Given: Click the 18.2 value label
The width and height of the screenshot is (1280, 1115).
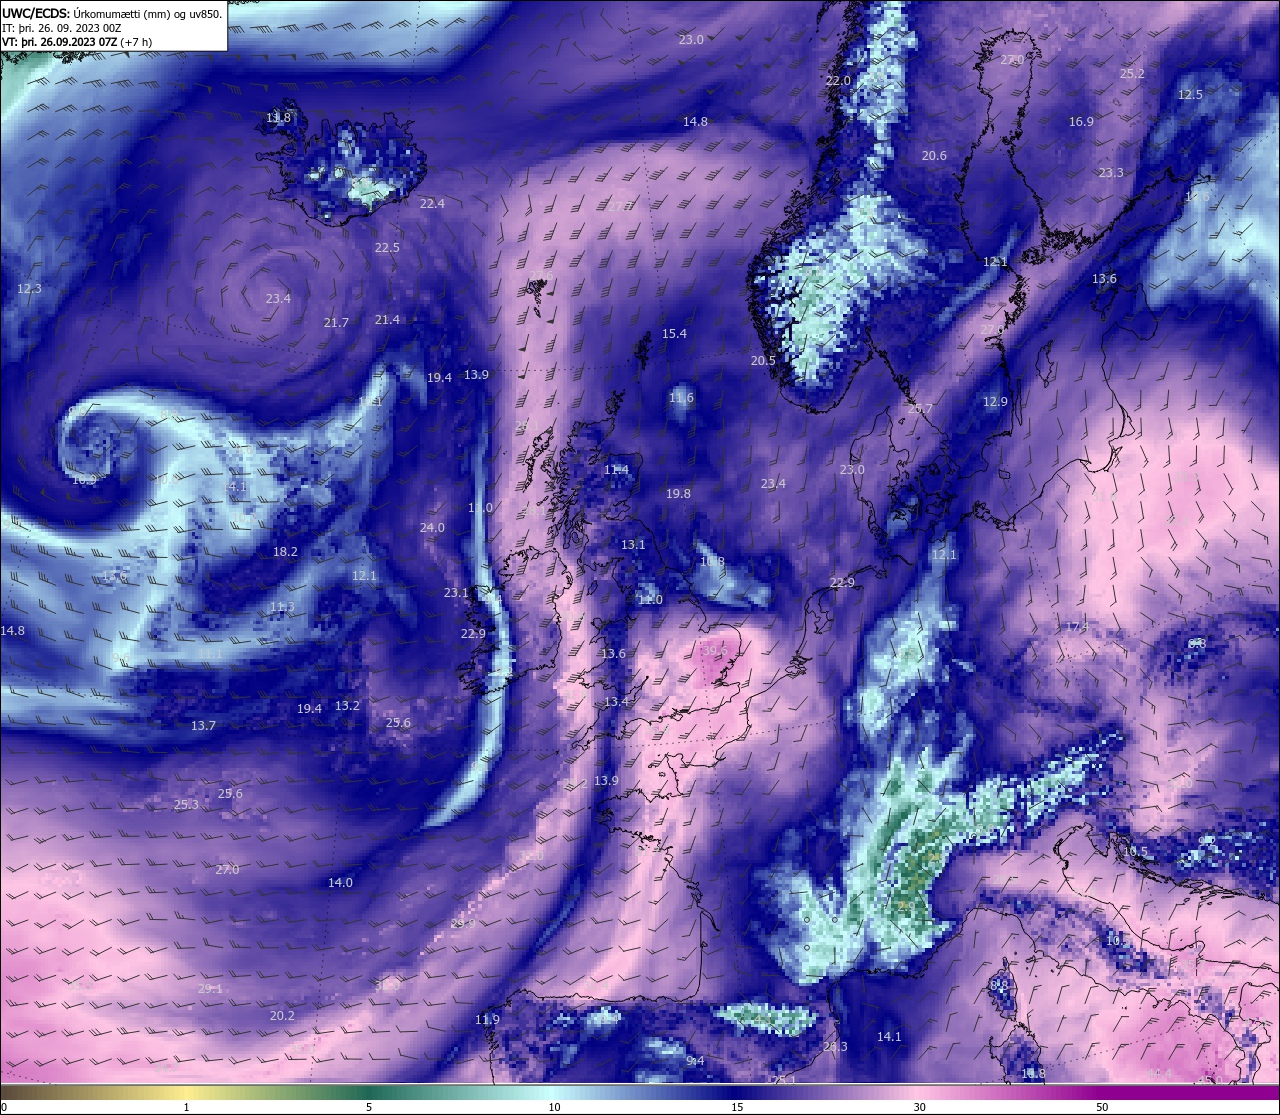Looking at the screenshot, I should [285, 552].
